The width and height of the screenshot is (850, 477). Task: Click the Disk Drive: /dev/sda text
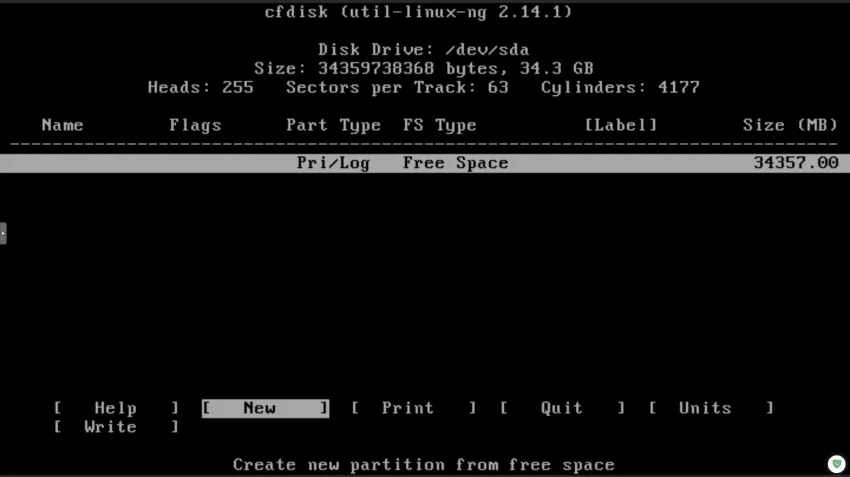click(x=423, y=50)
